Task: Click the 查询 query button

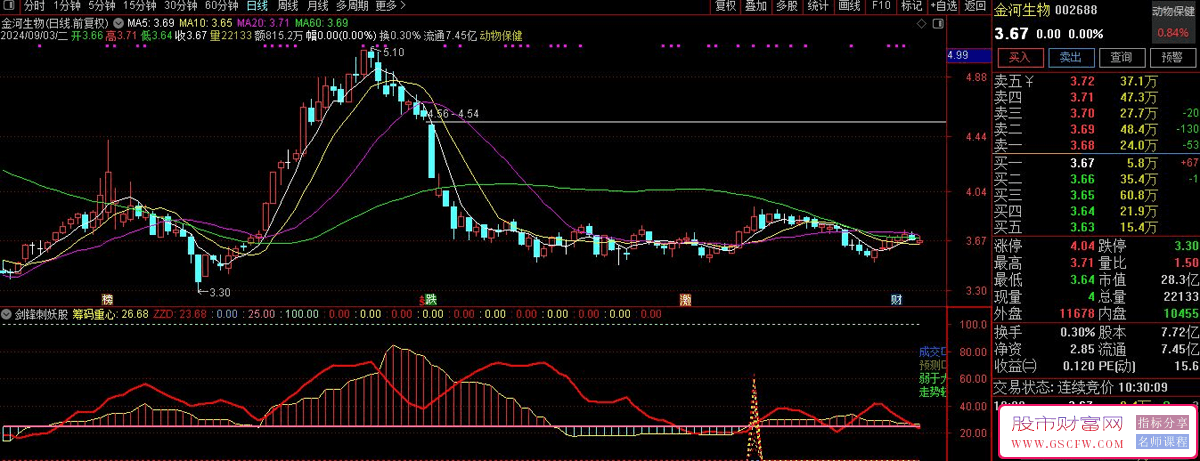Action: [x=1121, y=57]
